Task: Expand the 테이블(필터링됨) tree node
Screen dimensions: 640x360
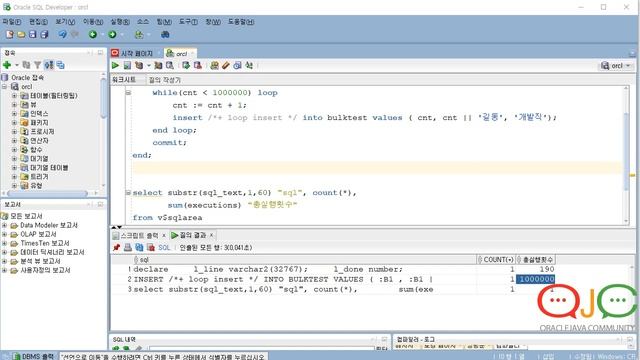Action: [x=14, y=96]
